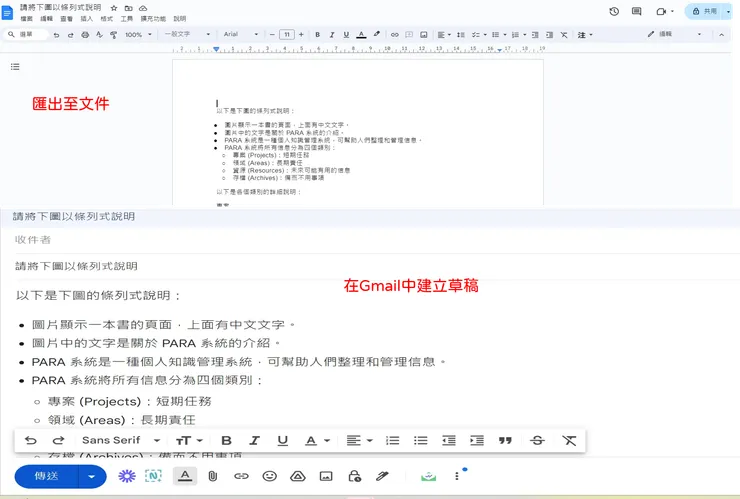Open the comments panel icon
This screenshot has width=740, height=499.
pos(637,11)
